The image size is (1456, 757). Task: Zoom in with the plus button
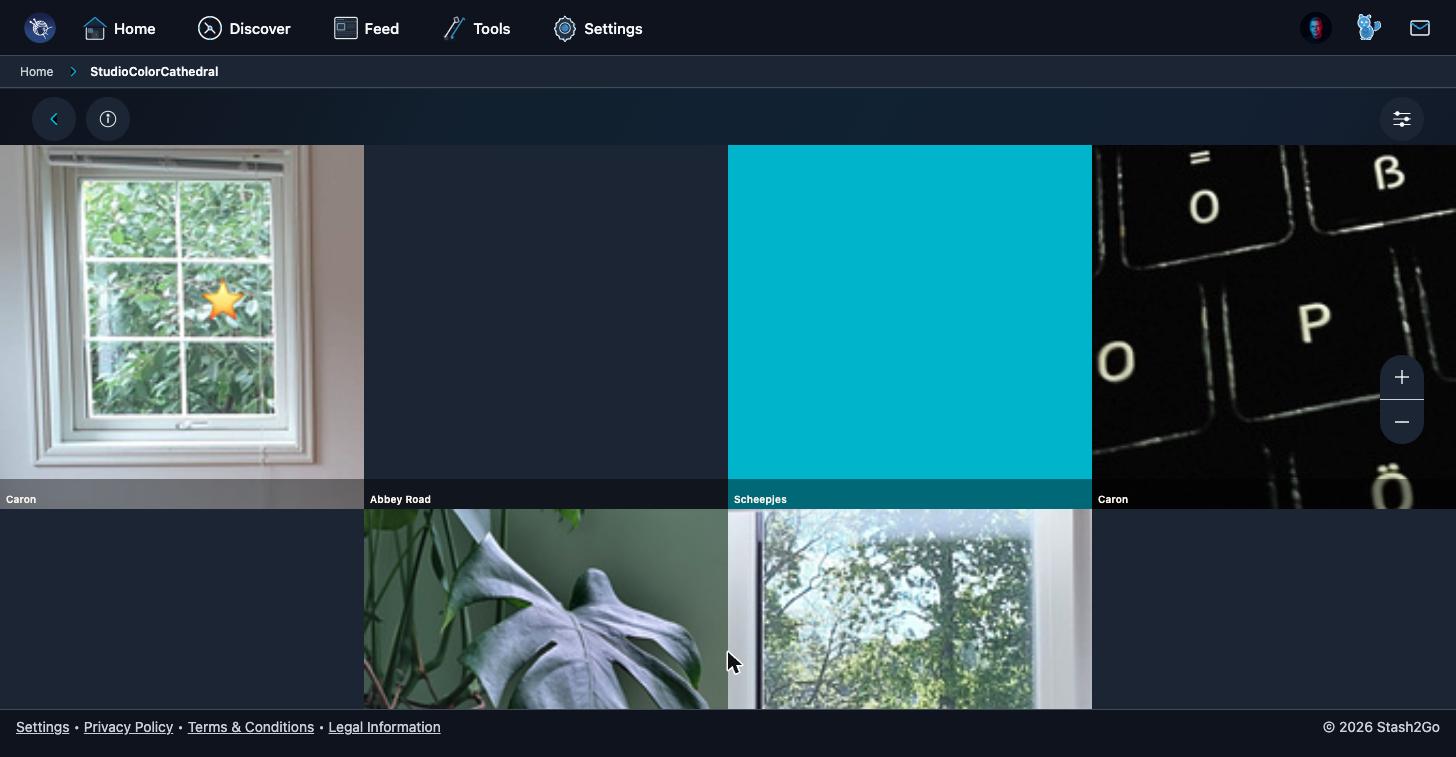(x=1402, y=377)
